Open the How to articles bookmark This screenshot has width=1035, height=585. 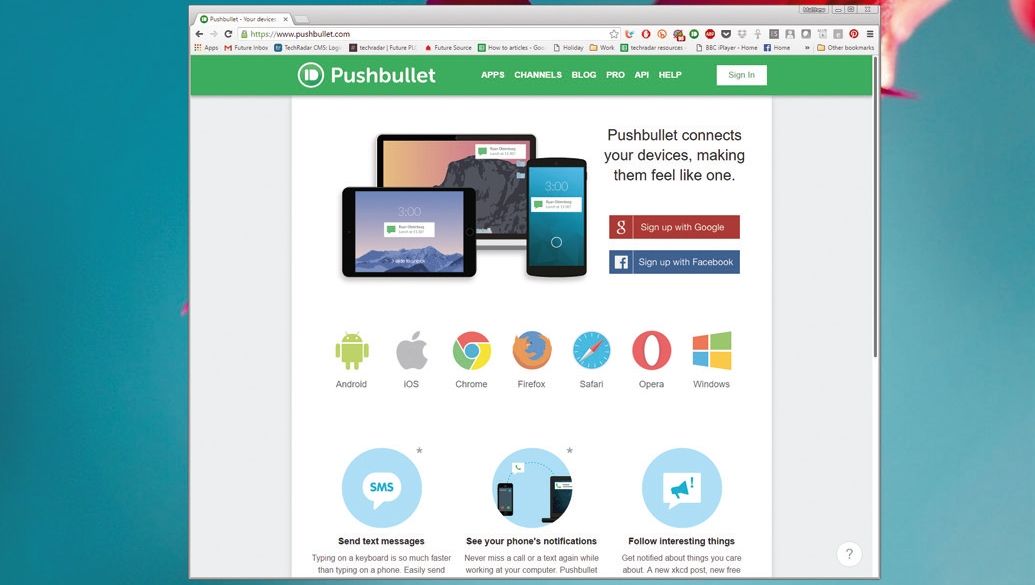(x=512, y=48)
